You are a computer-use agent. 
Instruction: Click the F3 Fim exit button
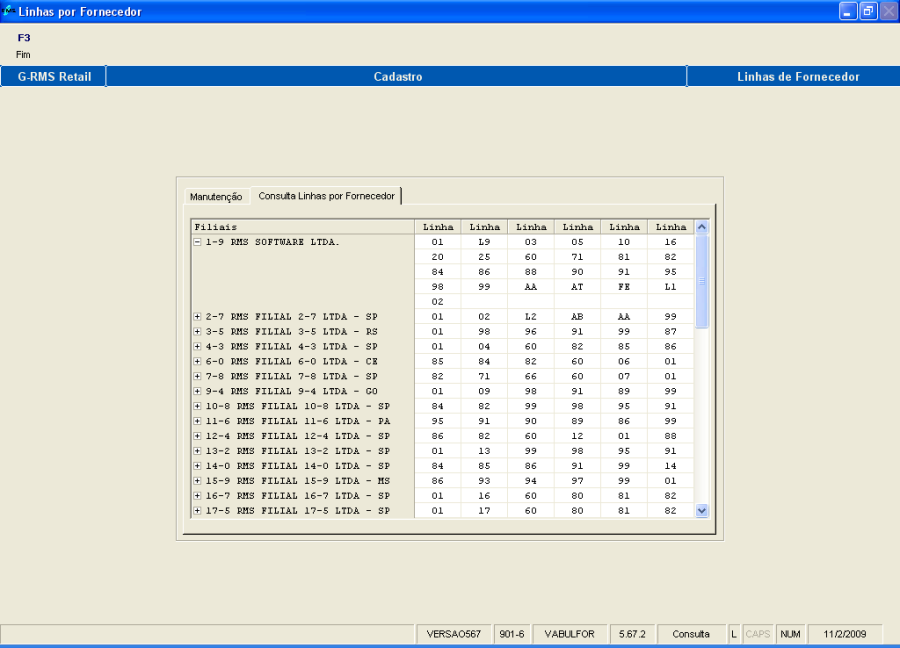tap(24, 44)
